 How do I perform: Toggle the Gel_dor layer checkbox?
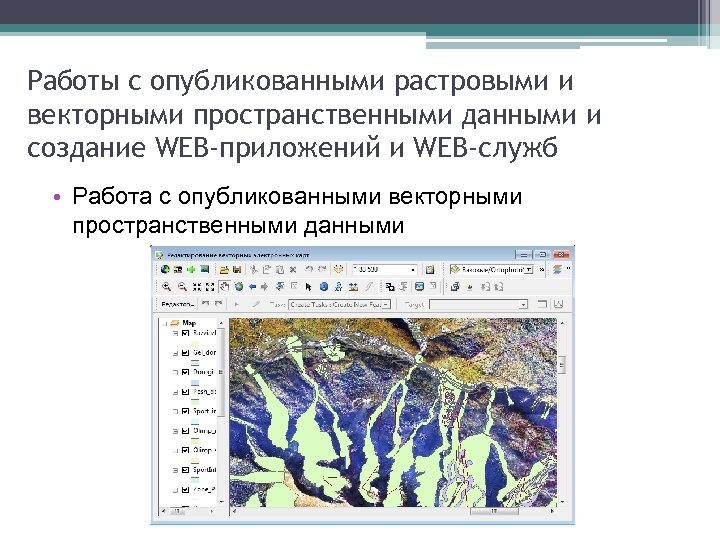click(186, 353)
